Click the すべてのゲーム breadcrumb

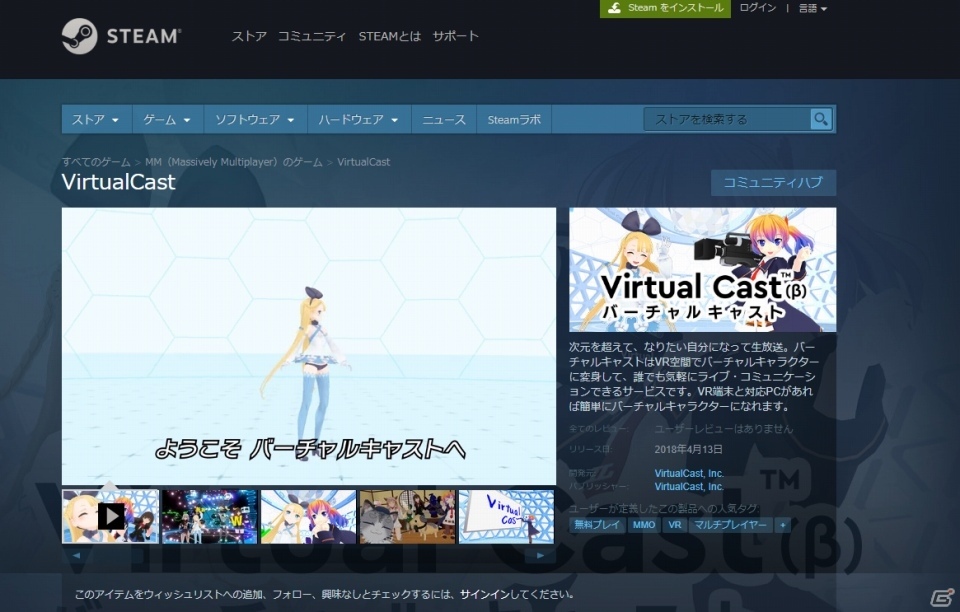point(96,162)
